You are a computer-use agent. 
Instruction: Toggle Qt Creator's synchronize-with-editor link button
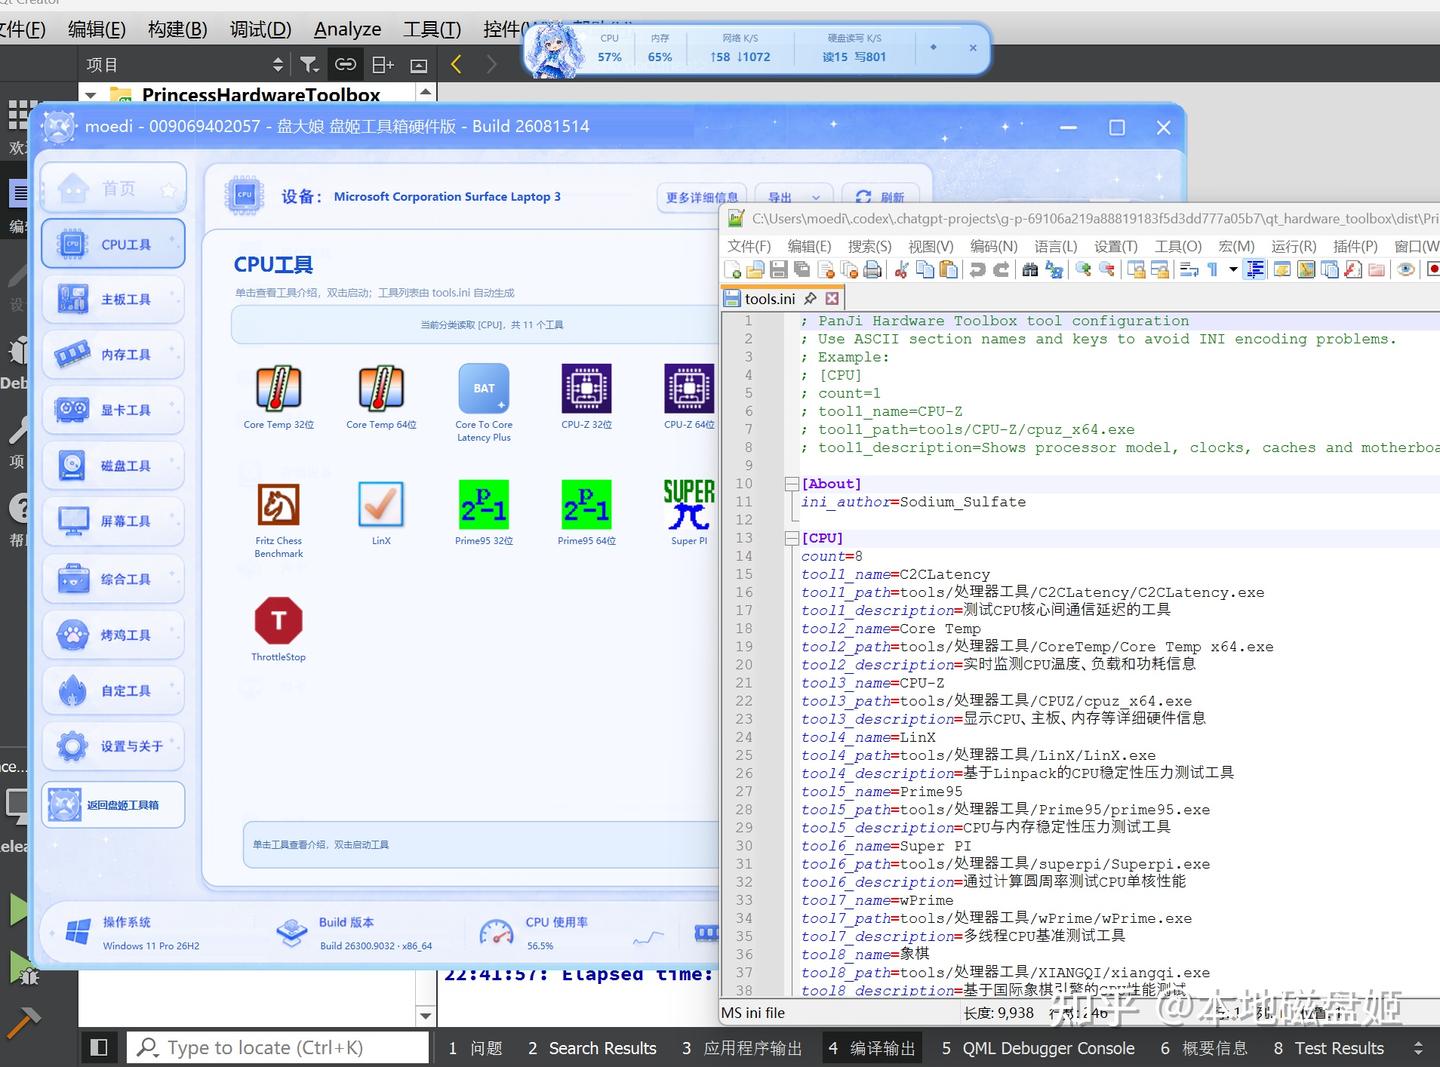(345, 65)
